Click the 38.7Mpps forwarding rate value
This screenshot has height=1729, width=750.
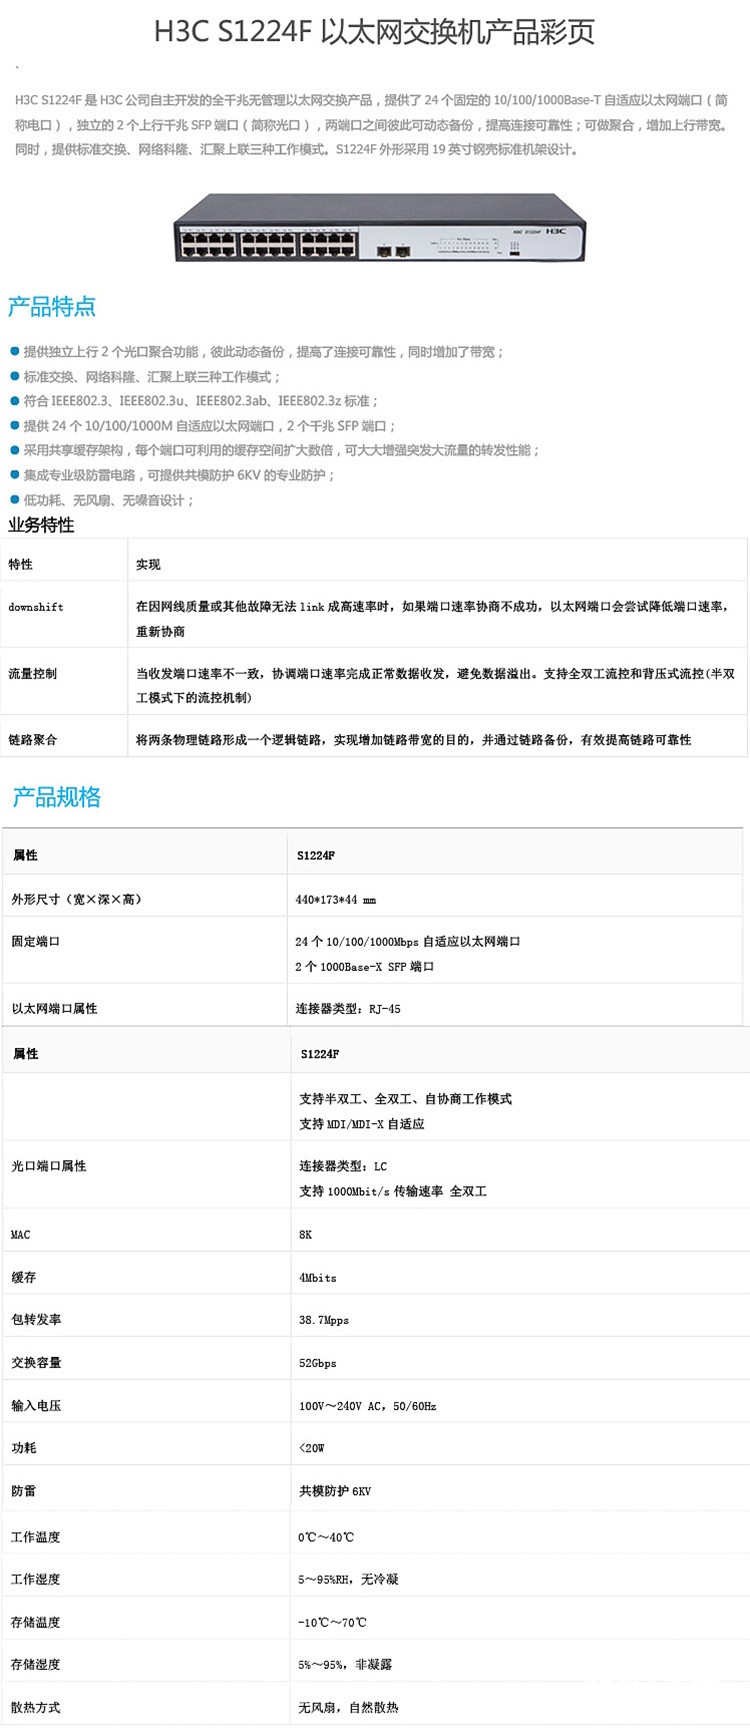324,1320
